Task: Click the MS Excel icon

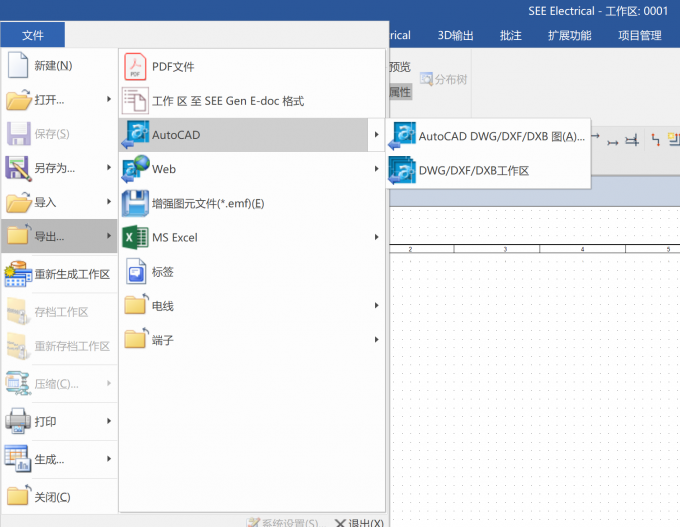Action: [x=135, y=237]
